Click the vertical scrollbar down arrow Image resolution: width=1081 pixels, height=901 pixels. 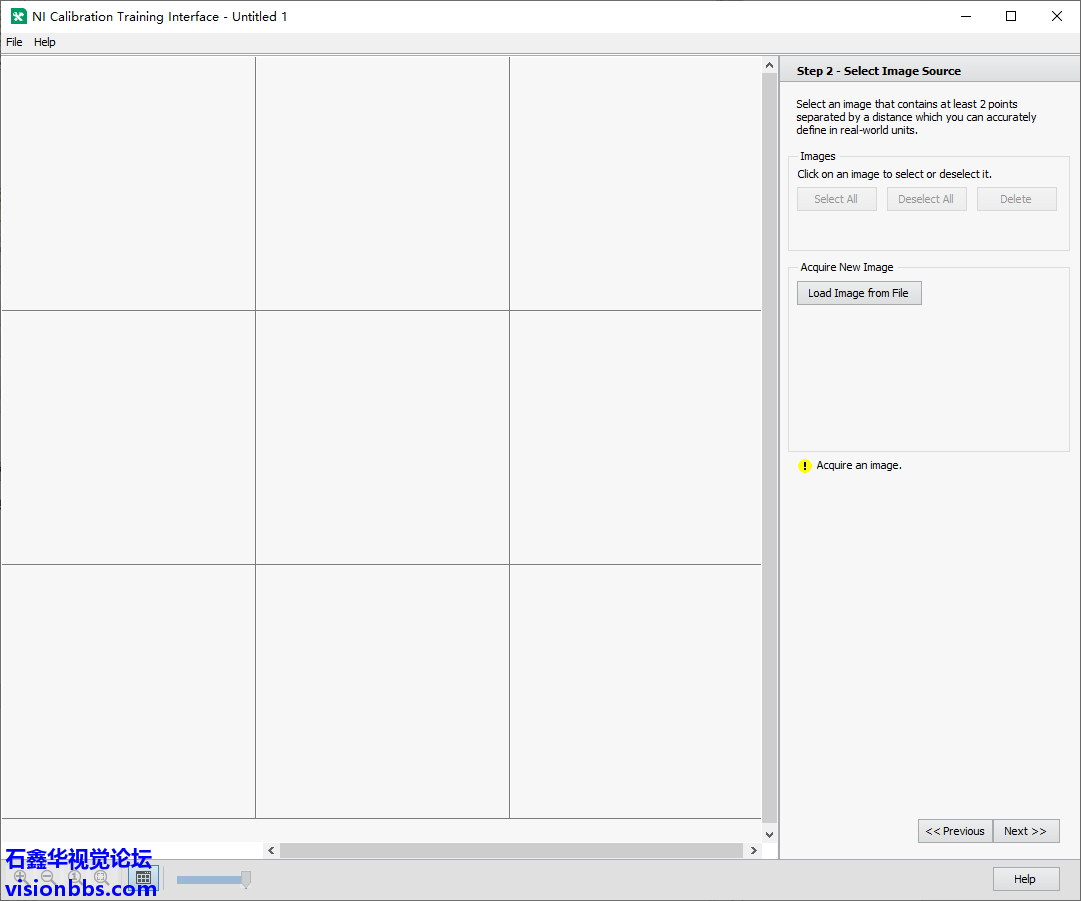point(769,834)
